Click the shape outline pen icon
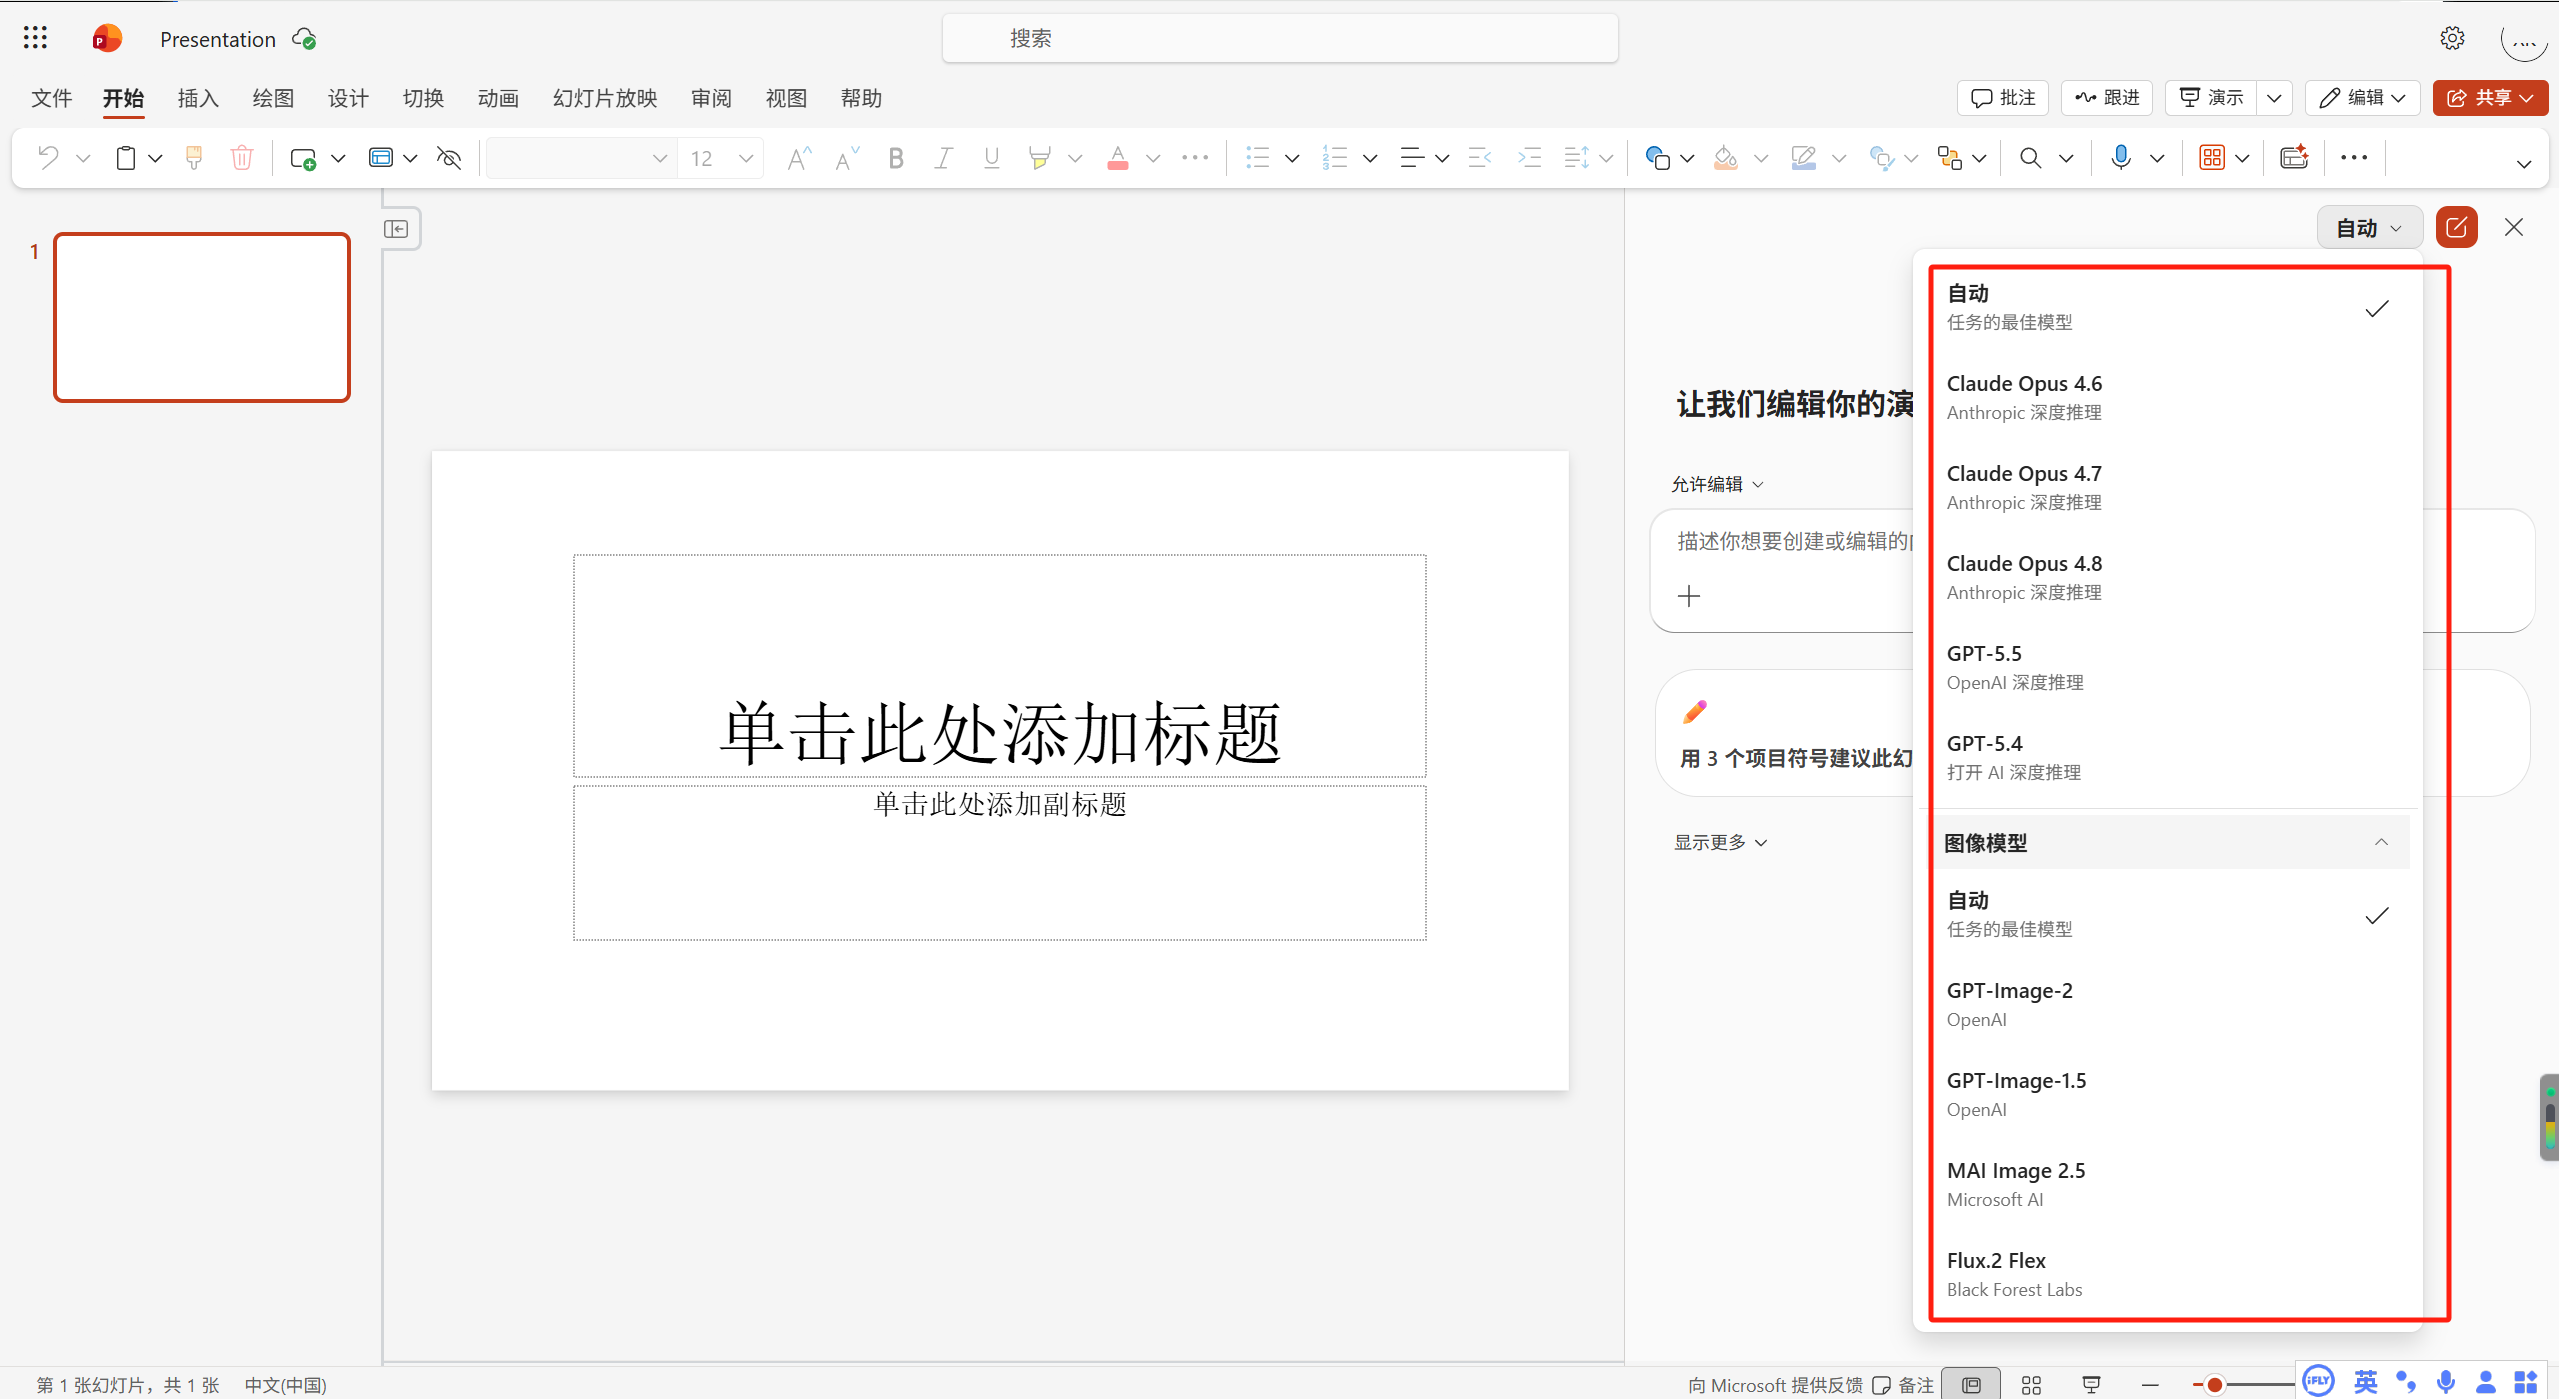Screen dimensions: 2559x1399 click(x=1803, y=158)
